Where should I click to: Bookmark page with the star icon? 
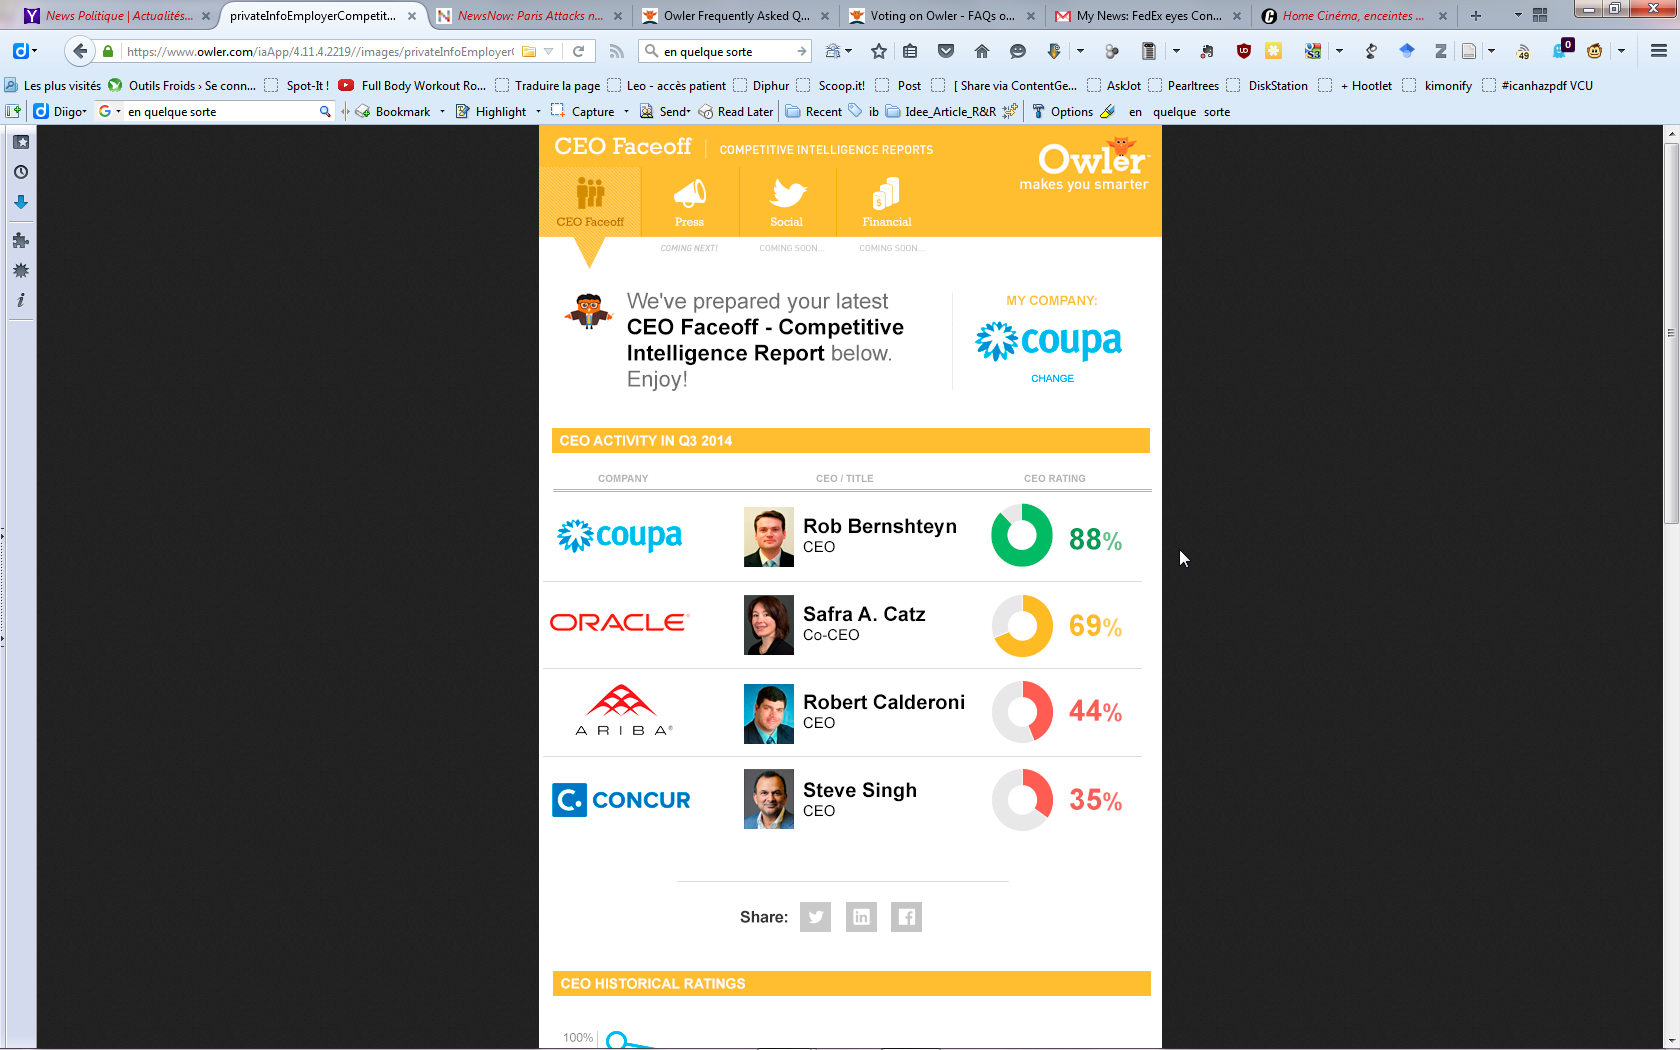879,51
